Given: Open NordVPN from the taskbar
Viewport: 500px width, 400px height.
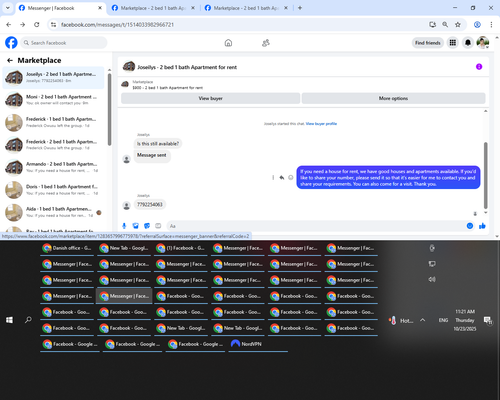Looking at the screenshot, I should 258,344.
